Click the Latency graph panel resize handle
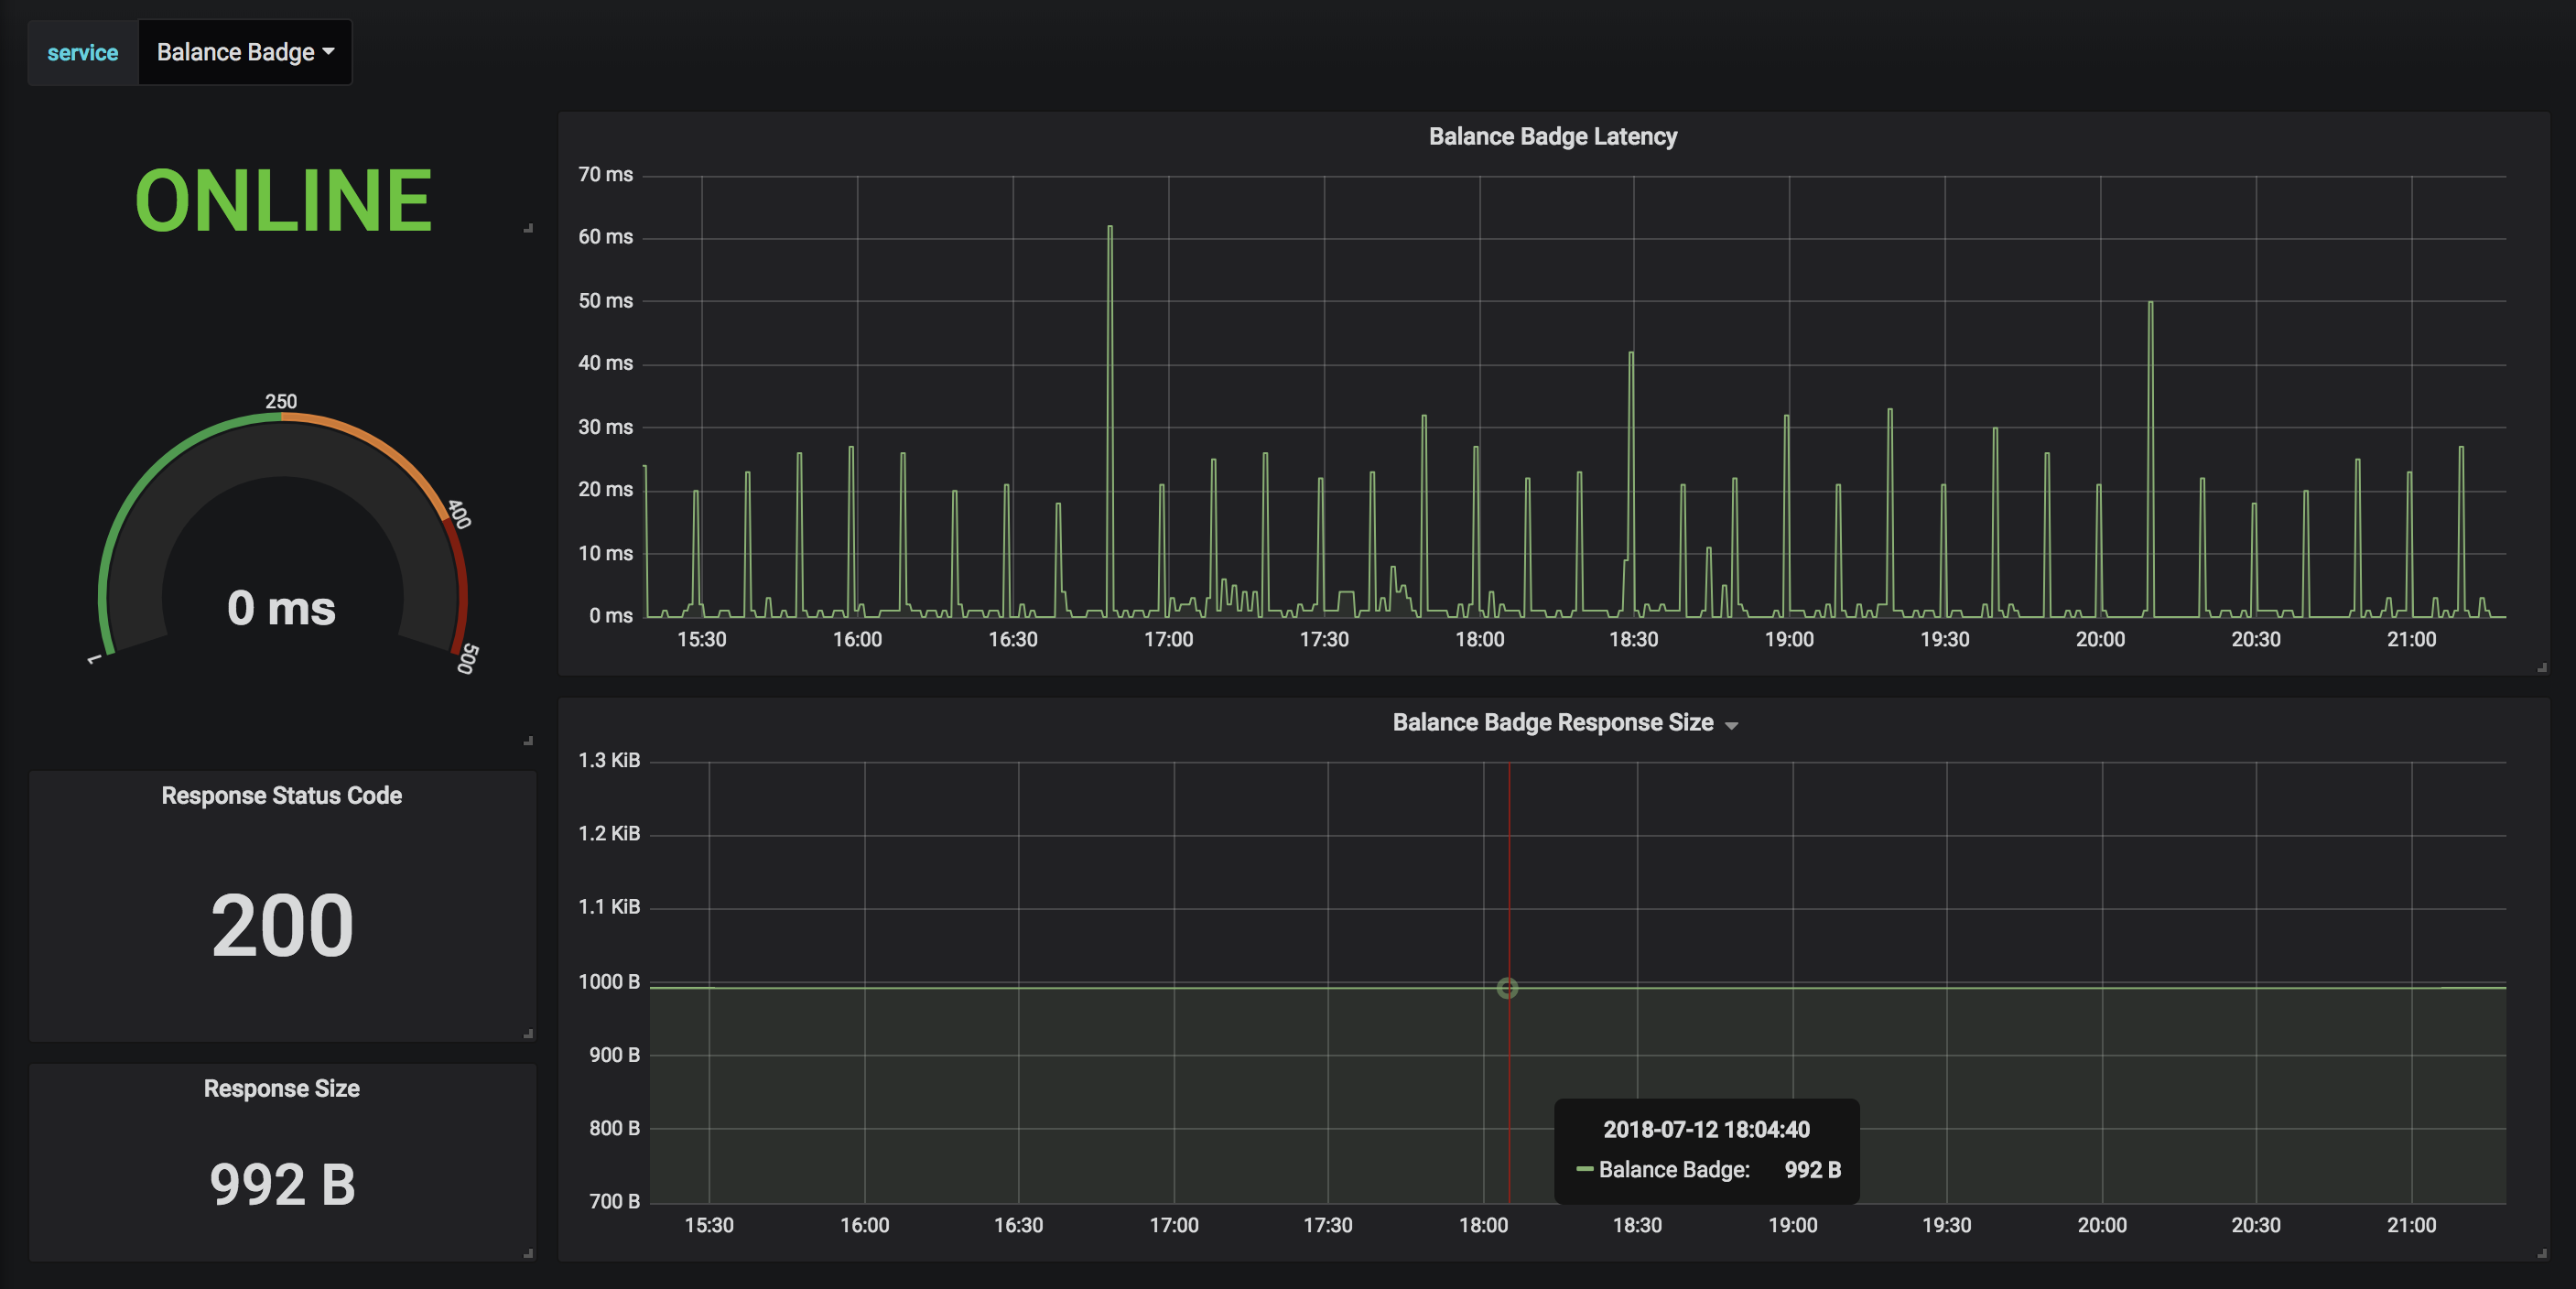Viewport: 2576px width, 1289px height. 2541,667
